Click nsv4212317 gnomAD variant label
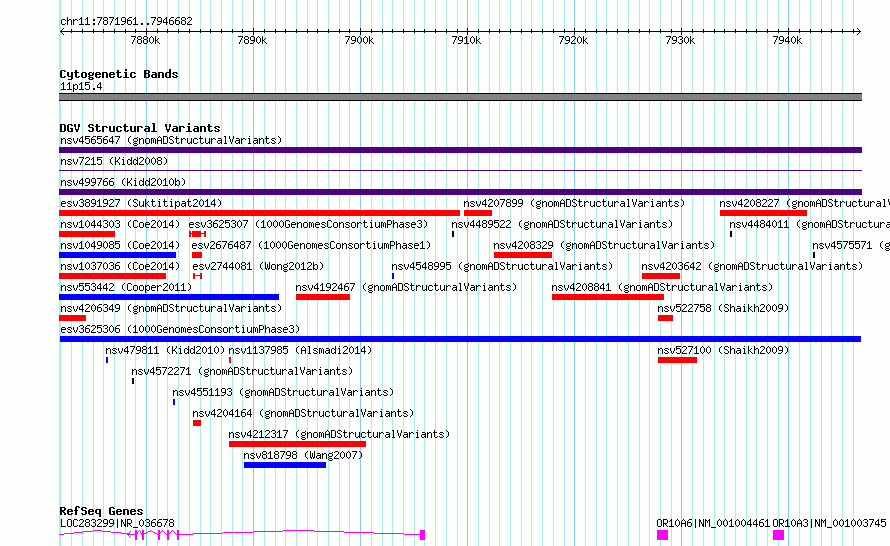 pyautogui.click(x=339, y=434)
